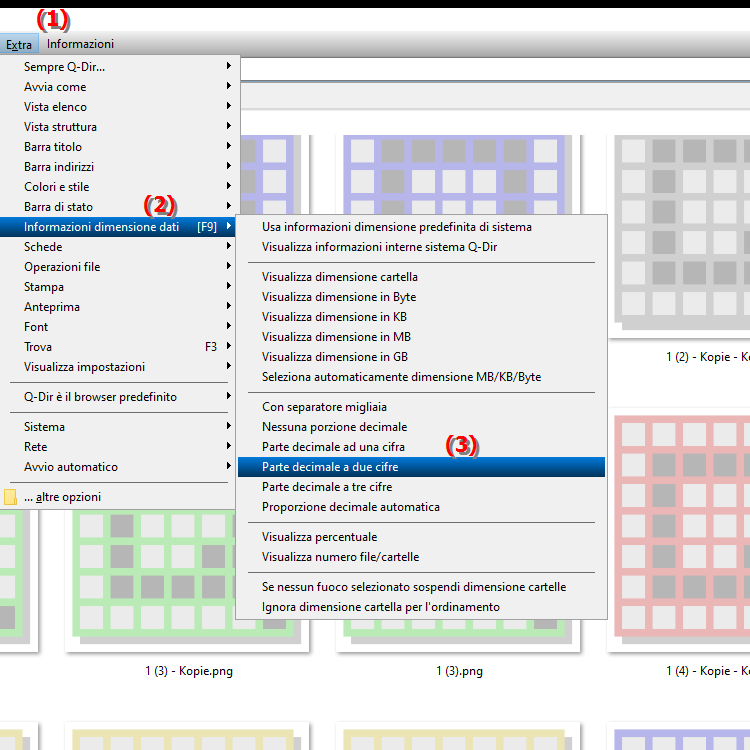Viewport: 750px width, 750px height.
Task: Open Colori e stile submenu
Action: click(x=118, y=187)
